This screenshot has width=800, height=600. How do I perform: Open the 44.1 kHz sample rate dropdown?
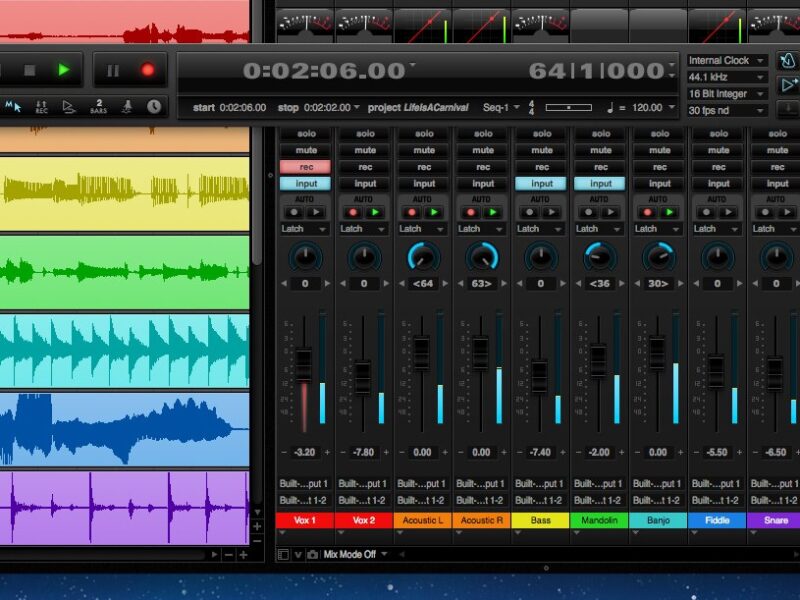(728, 77)
